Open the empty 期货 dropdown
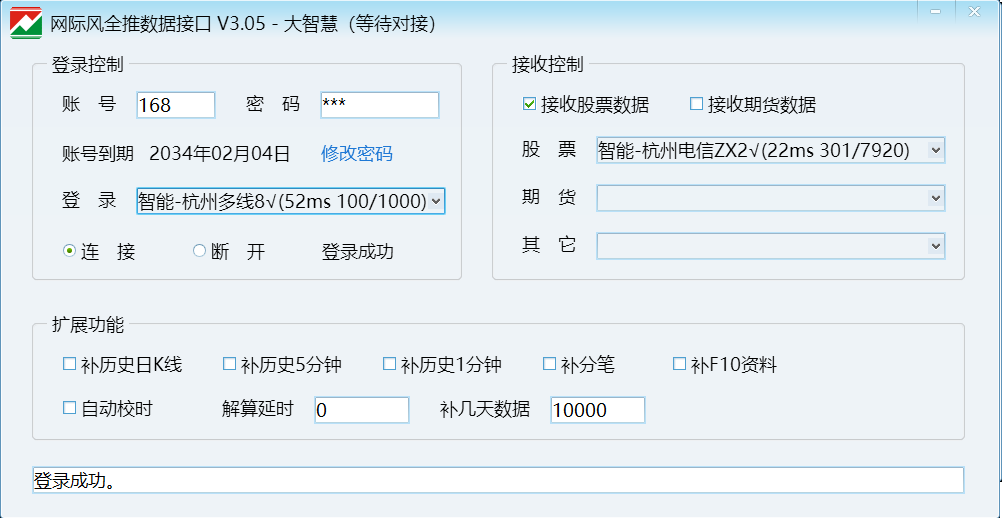The height and width of the screenshot is (518, 1003). coord(771,198)
